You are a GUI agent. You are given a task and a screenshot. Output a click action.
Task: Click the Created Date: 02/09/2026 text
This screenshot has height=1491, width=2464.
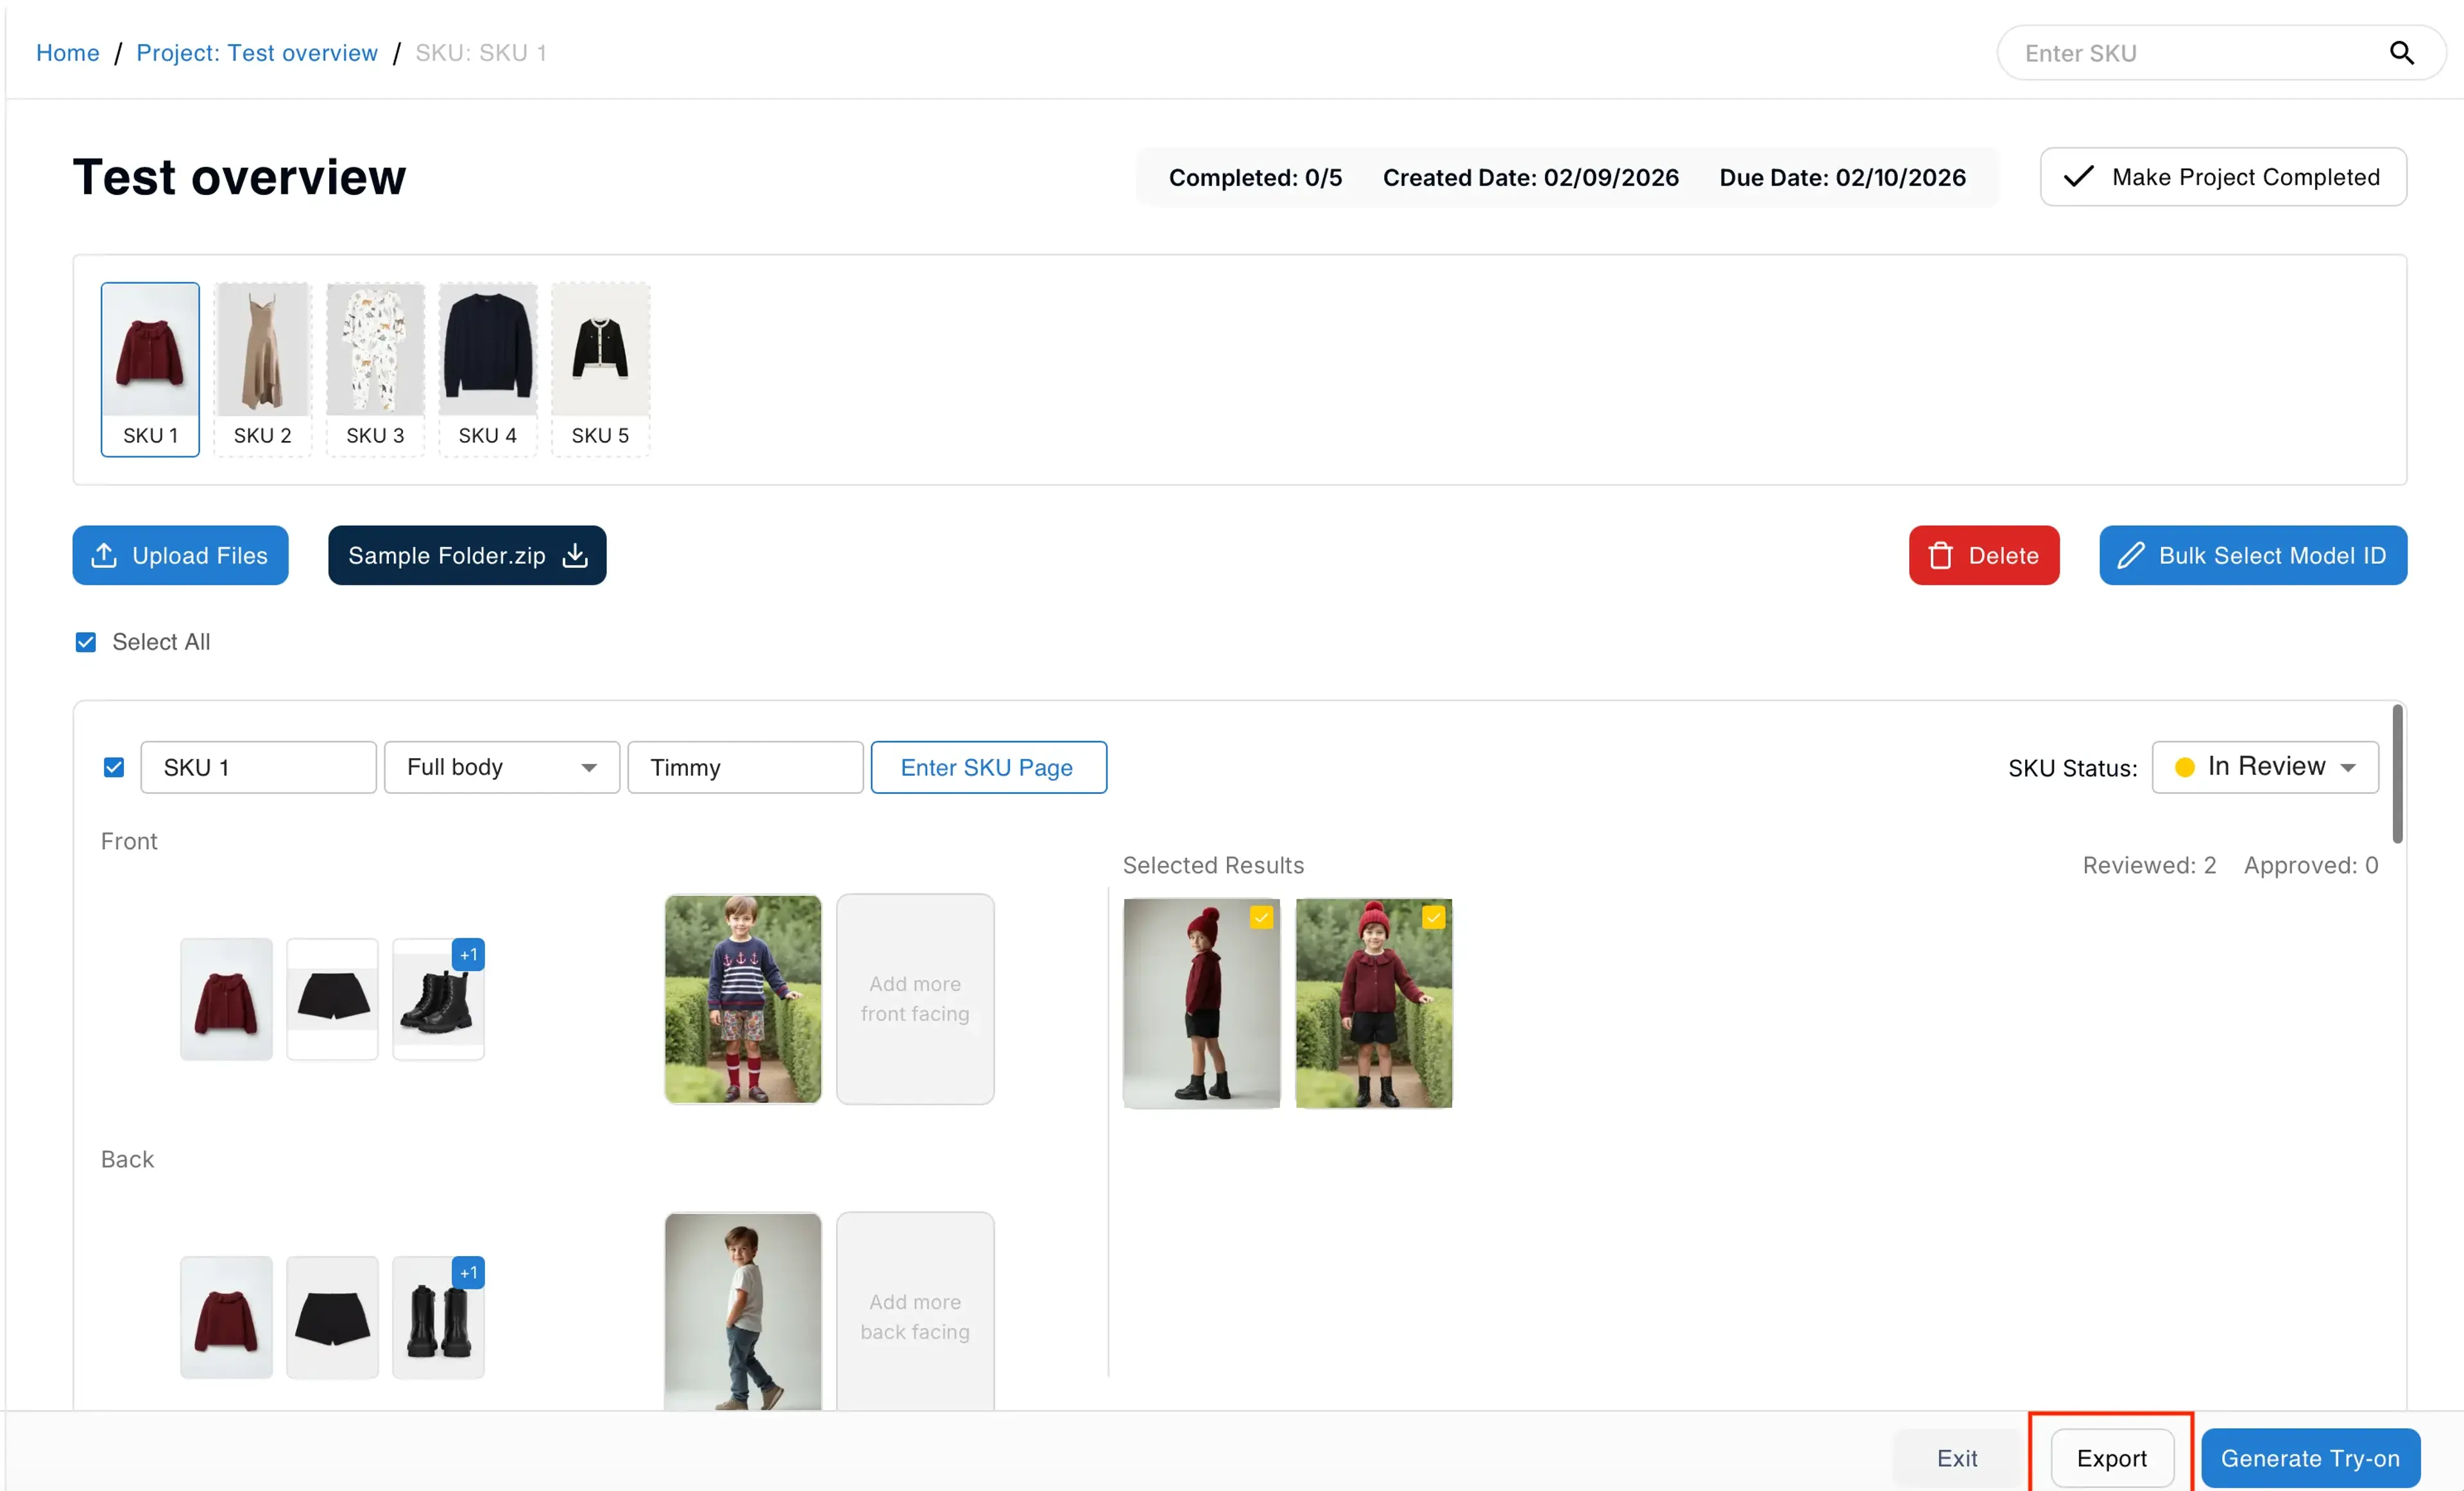pos(1530,177)
